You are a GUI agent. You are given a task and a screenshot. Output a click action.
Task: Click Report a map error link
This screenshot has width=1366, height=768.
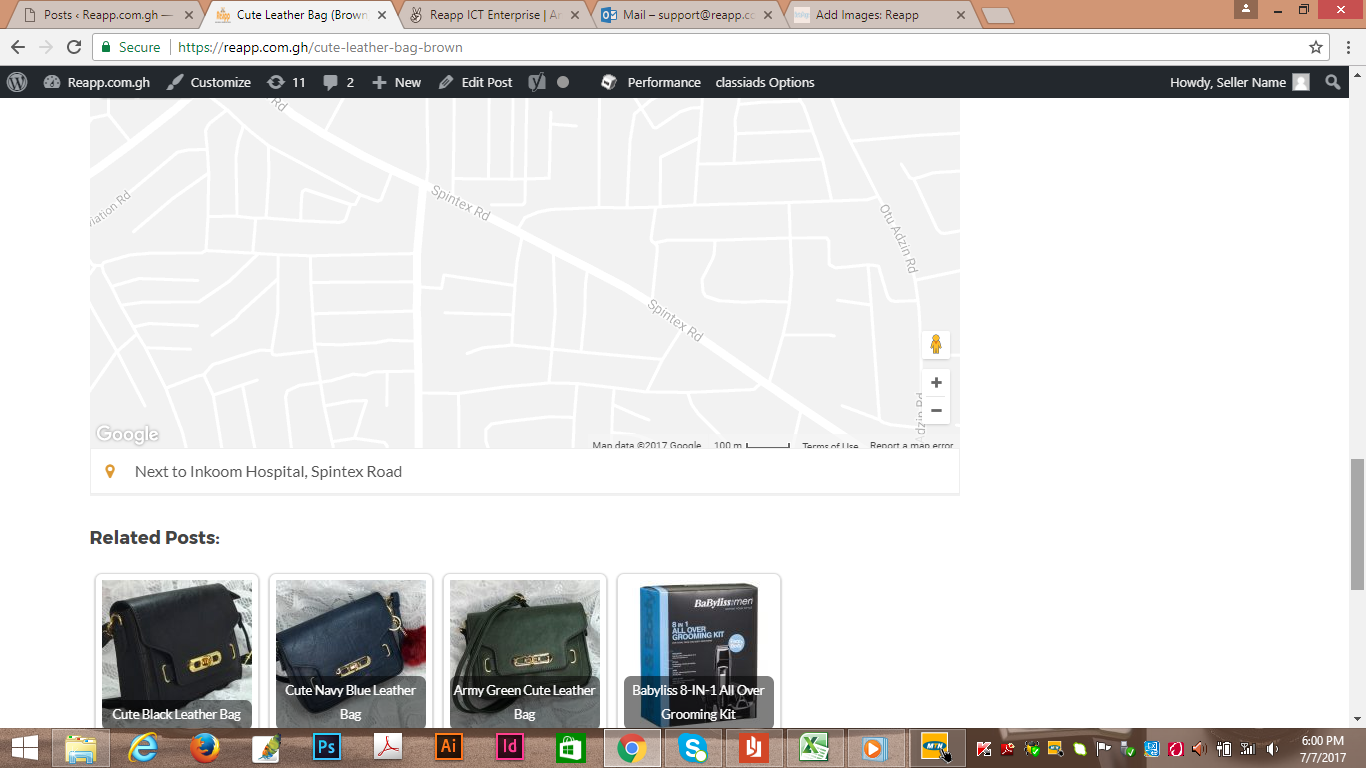[911, 446]
